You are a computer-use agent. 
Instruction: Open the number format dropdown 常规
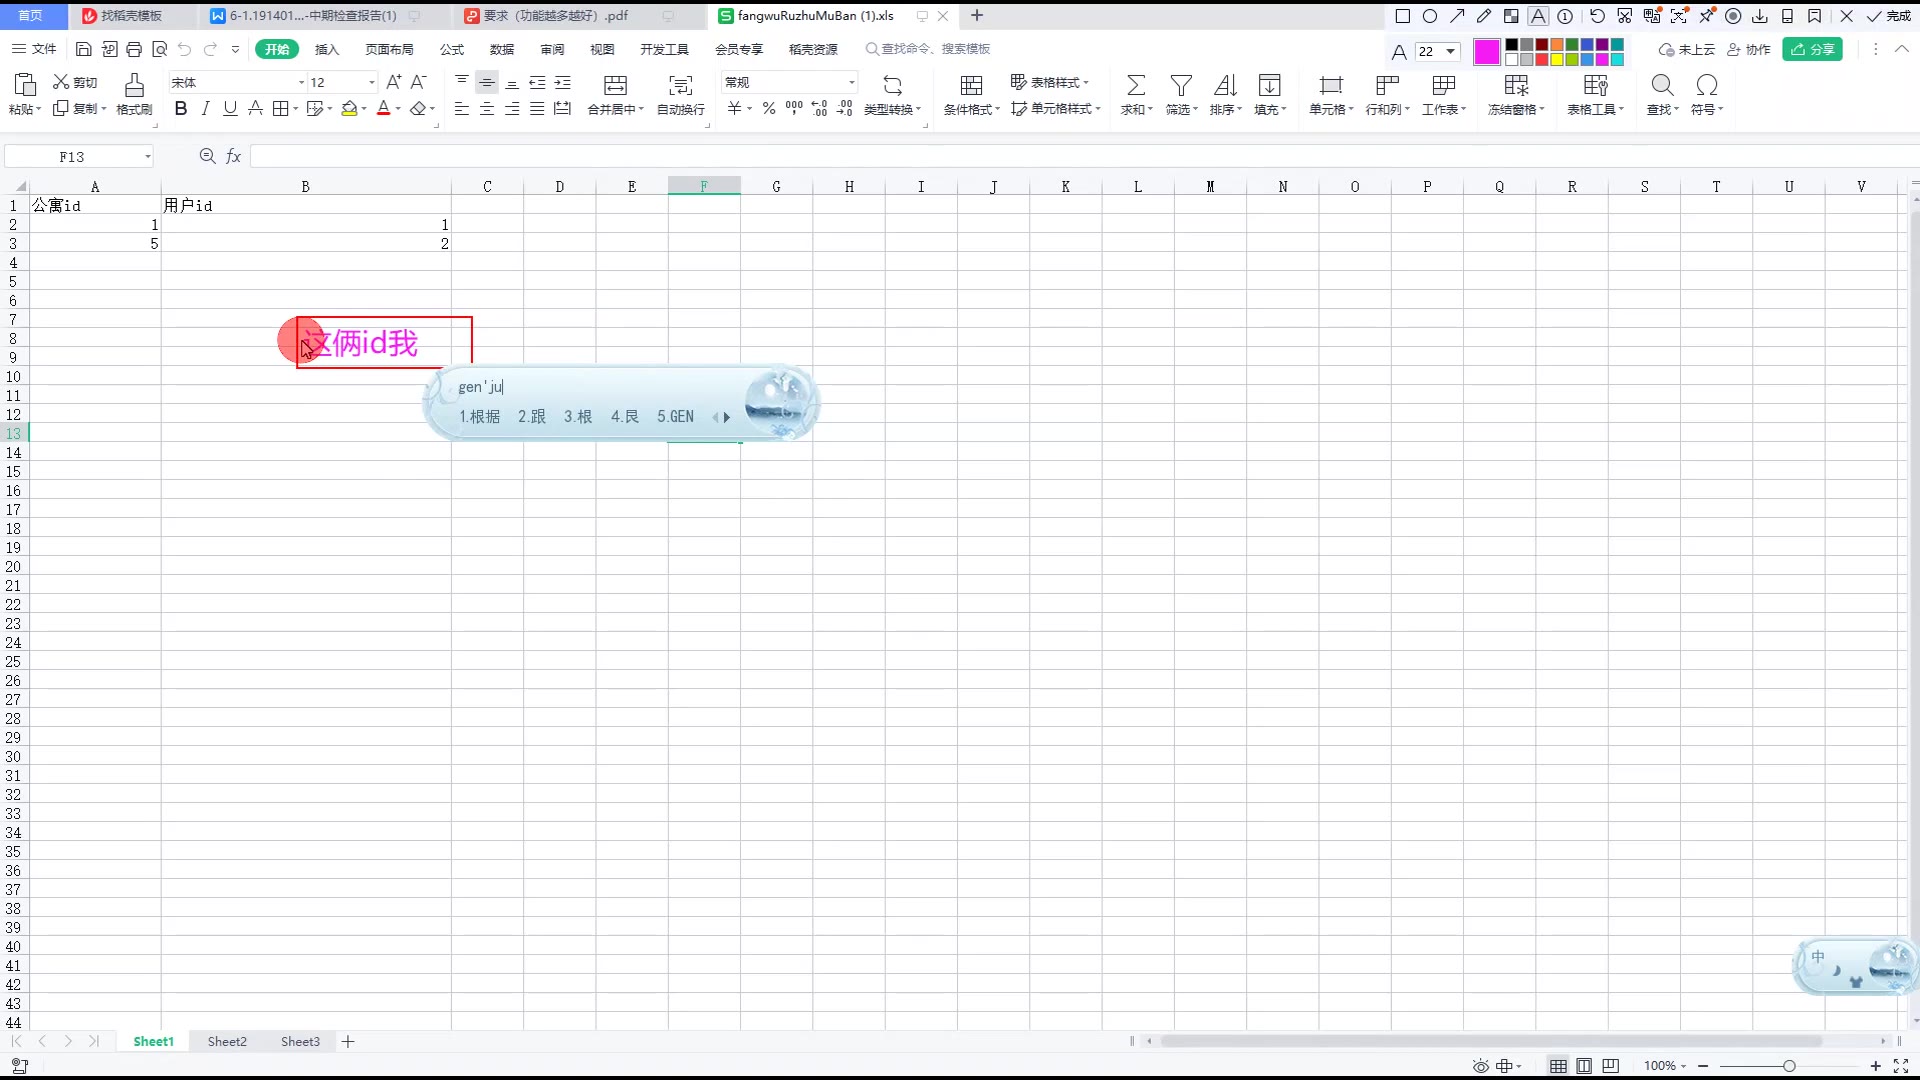click(x=851, y=82)
